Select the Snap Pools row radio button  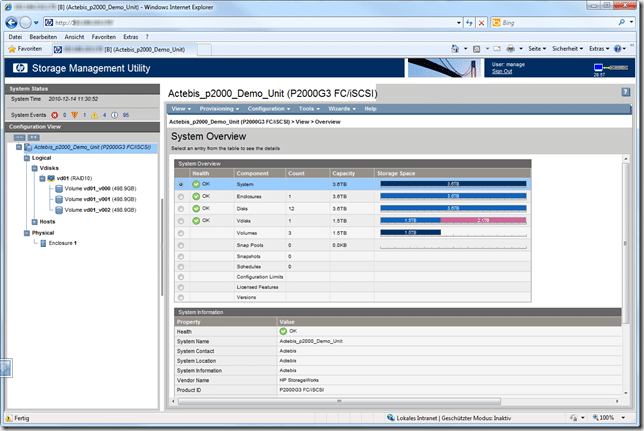[x=181, y=245]
